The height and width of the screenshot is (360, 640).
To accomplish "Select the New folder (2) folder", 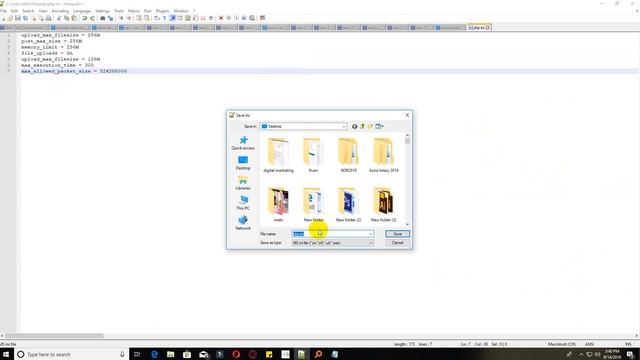I will (348, 205).
